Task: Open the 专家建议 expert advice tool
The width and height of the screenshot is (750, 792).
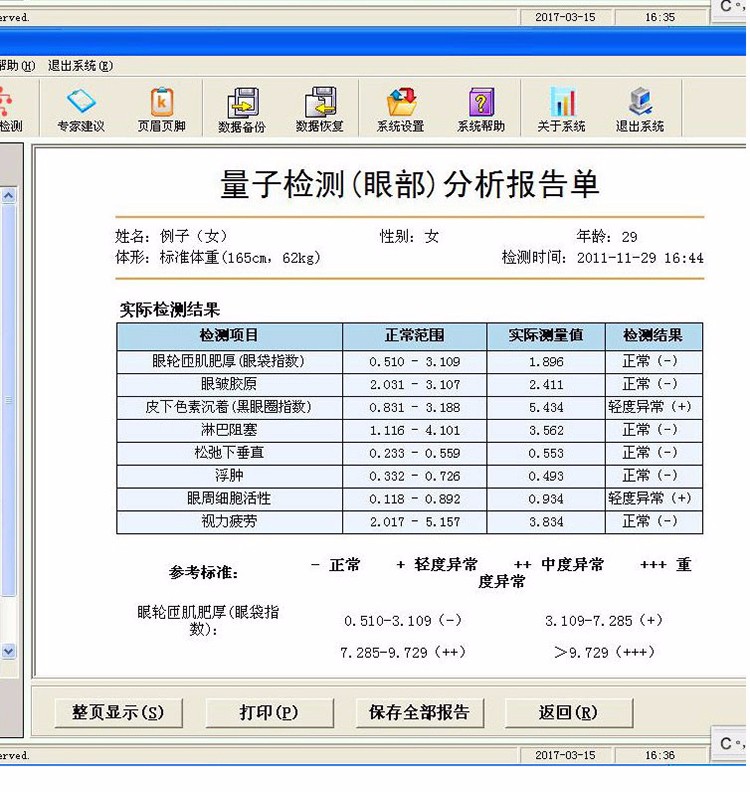Action: (80, 109)
